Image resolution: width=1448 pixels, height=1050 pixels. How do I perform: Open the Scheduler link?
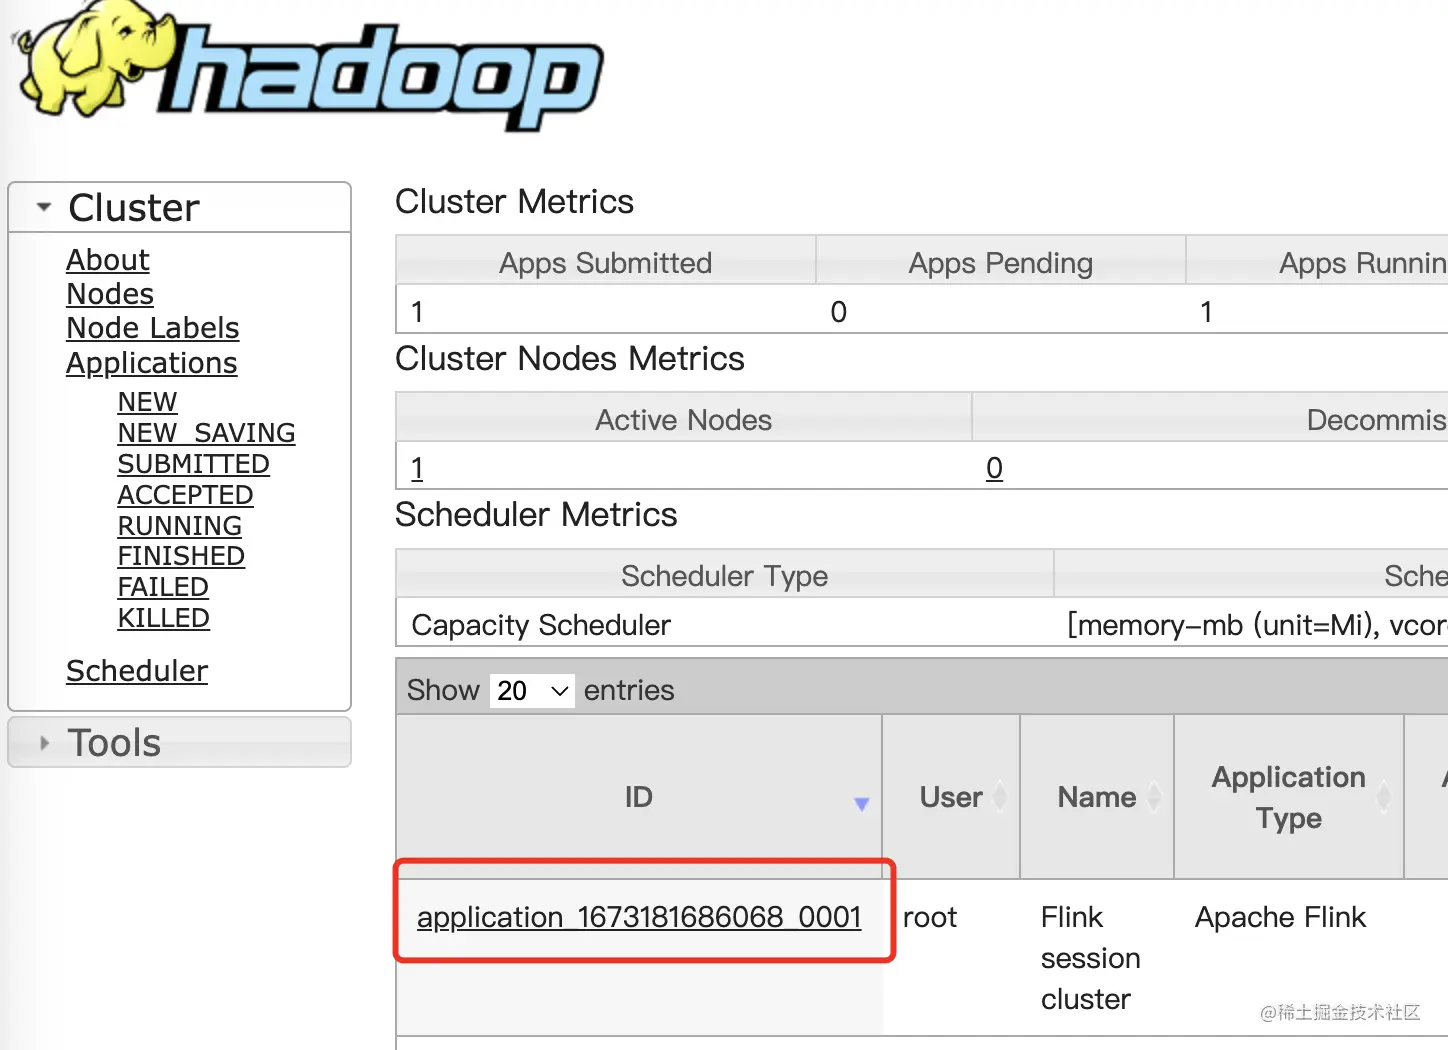tap(137, 671)
